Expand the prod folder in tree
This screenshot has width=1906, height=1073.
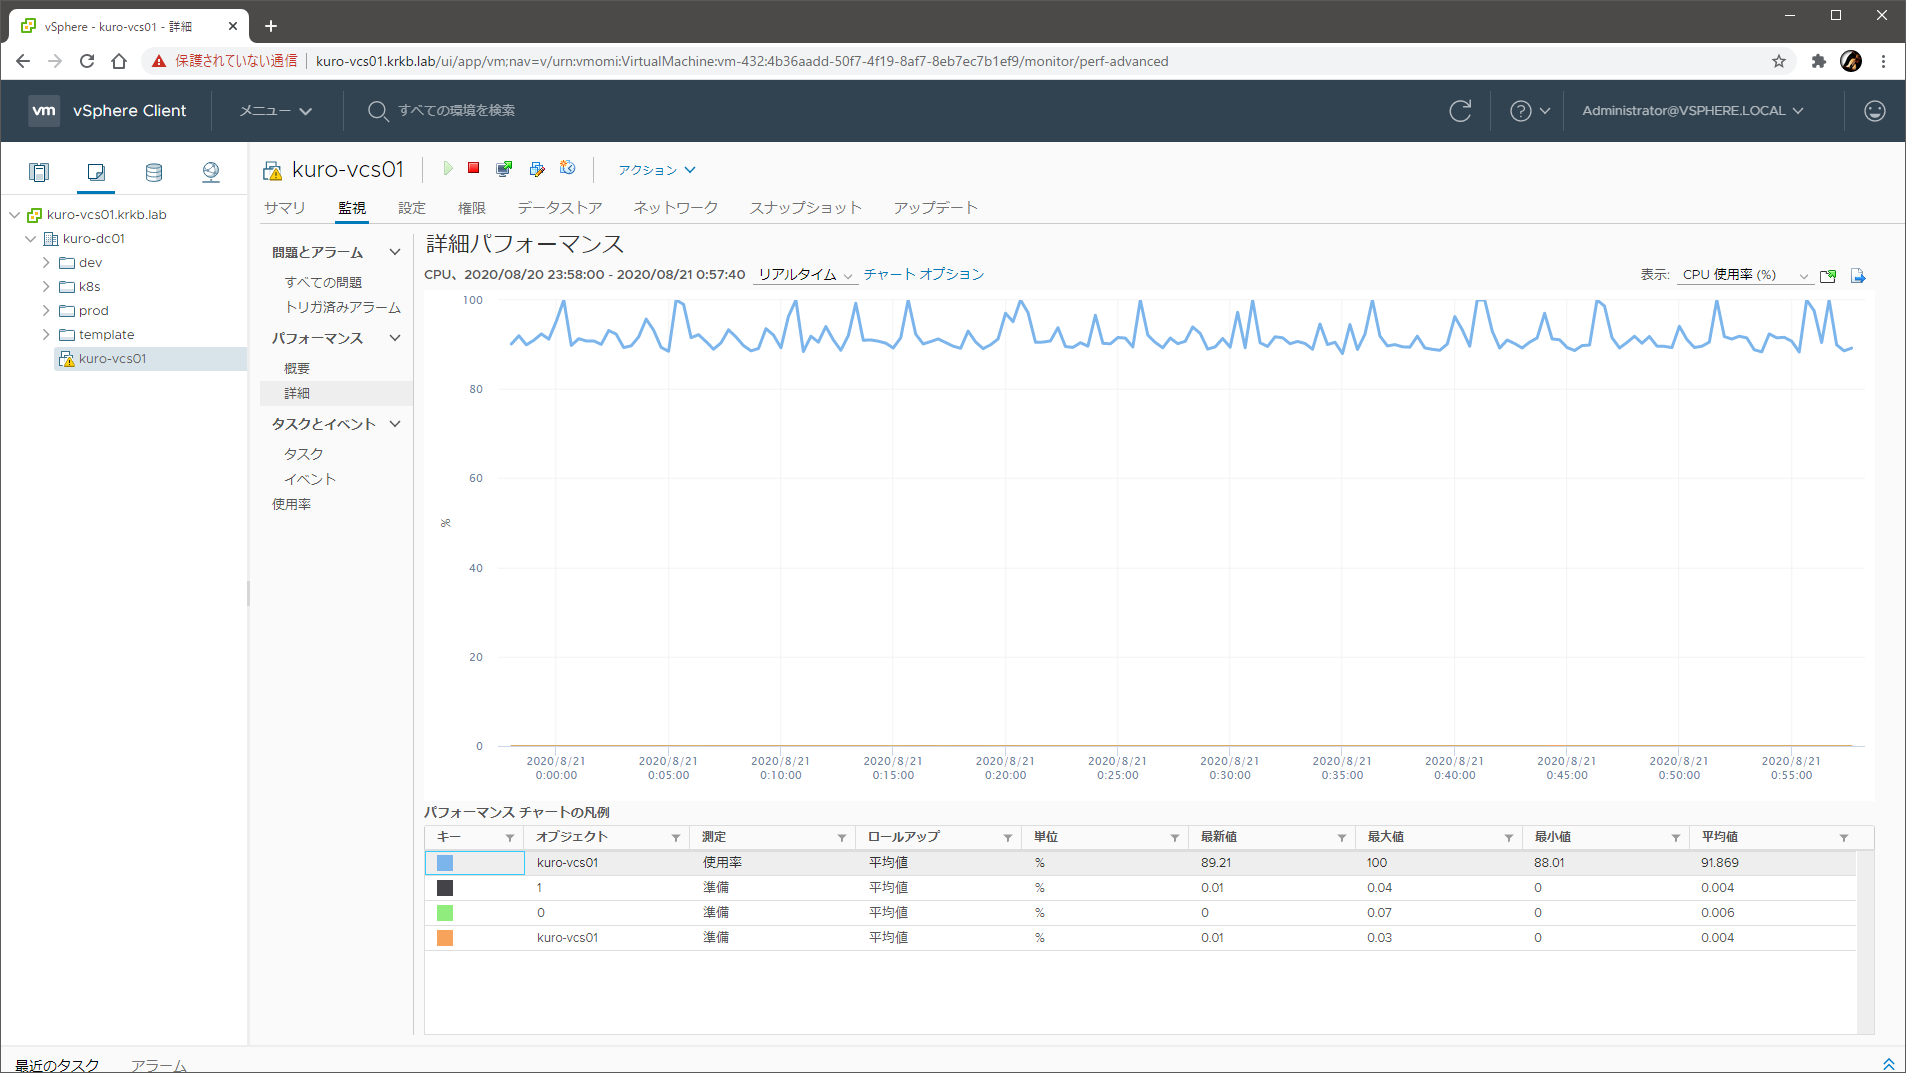click(x=46, y=311)
